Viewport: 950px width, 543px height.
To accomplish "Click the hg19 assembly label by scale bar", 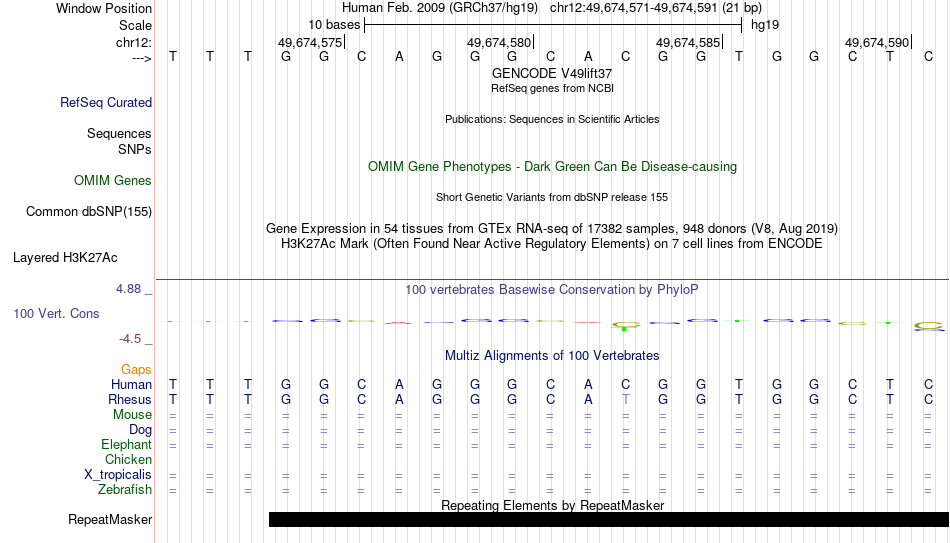I will click(765, 25).
